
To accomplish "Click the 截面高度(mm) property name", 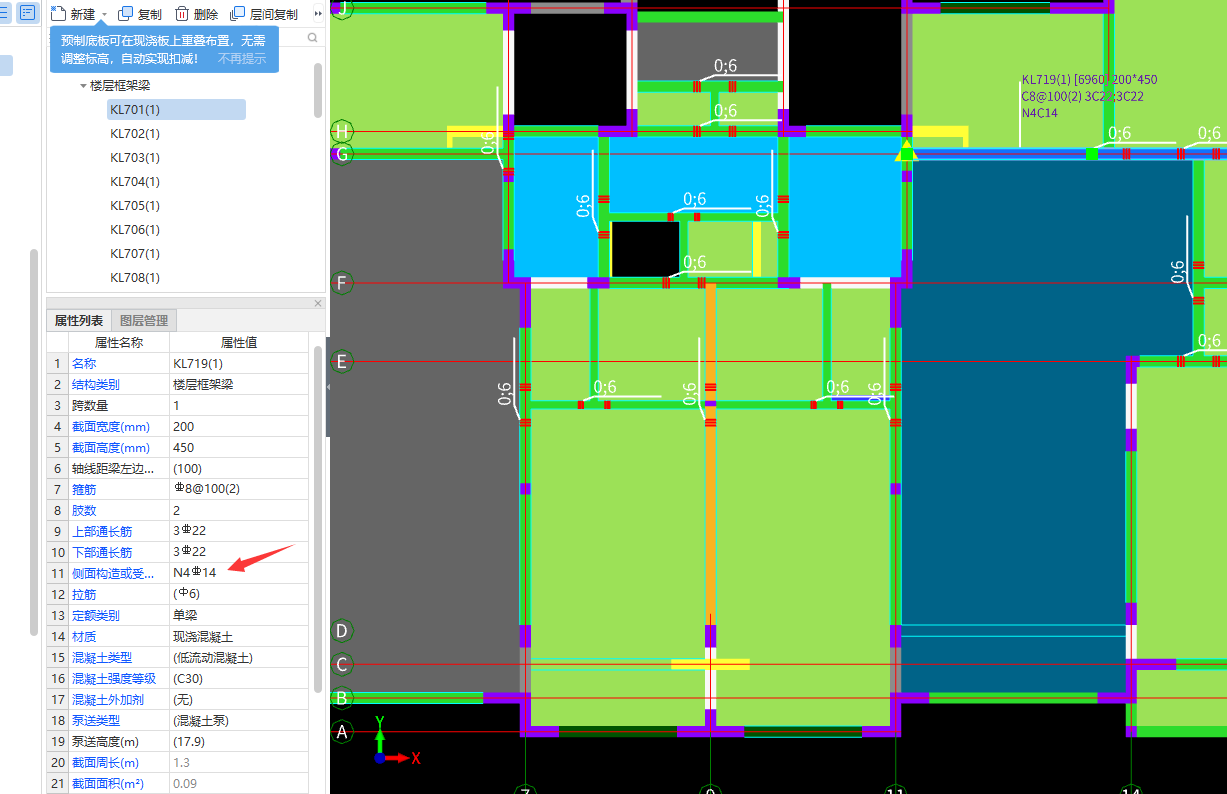I will point(111,447).
